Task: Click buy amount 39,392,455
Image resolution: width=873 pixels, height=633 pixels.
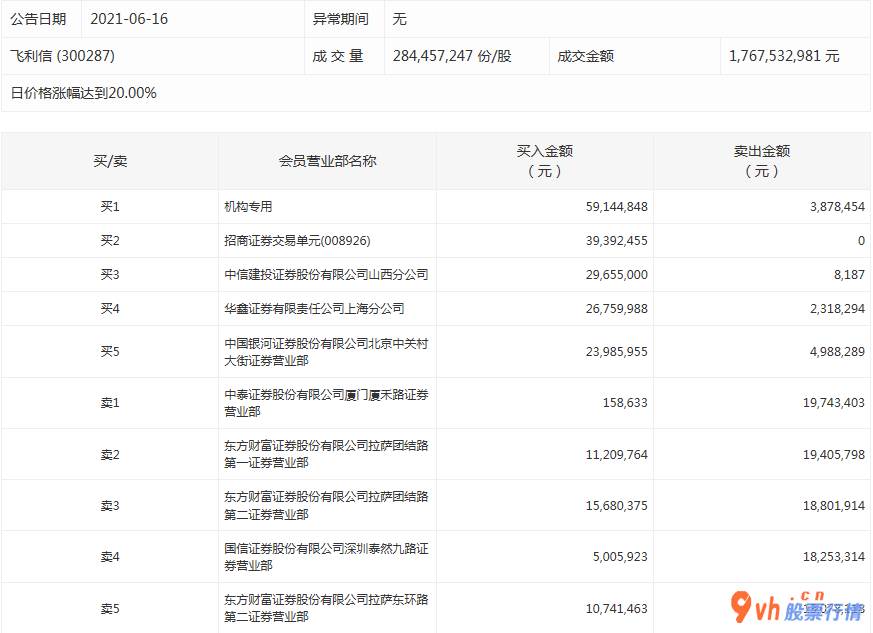Action: point(616,241)
